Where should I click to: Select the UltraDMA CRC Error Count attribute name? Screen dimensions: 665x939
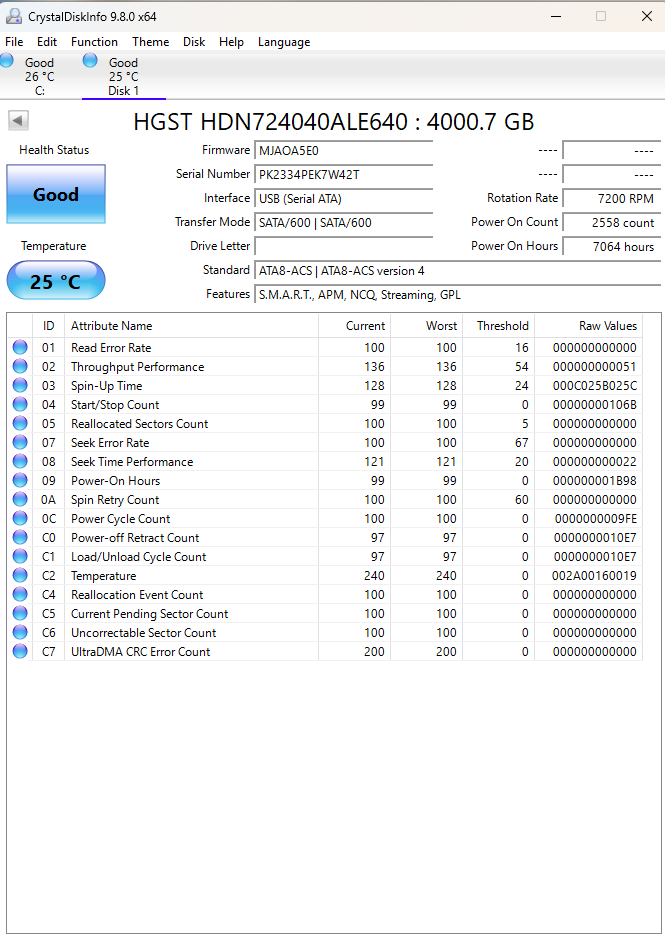(140, 652)
